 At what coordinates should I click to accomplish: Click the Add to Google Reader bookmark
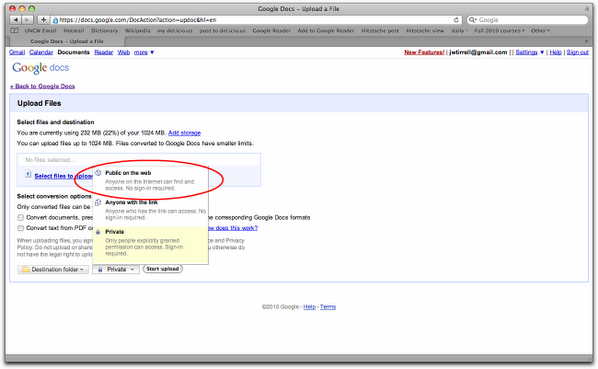pyautogui.click(x=326, y=30)
